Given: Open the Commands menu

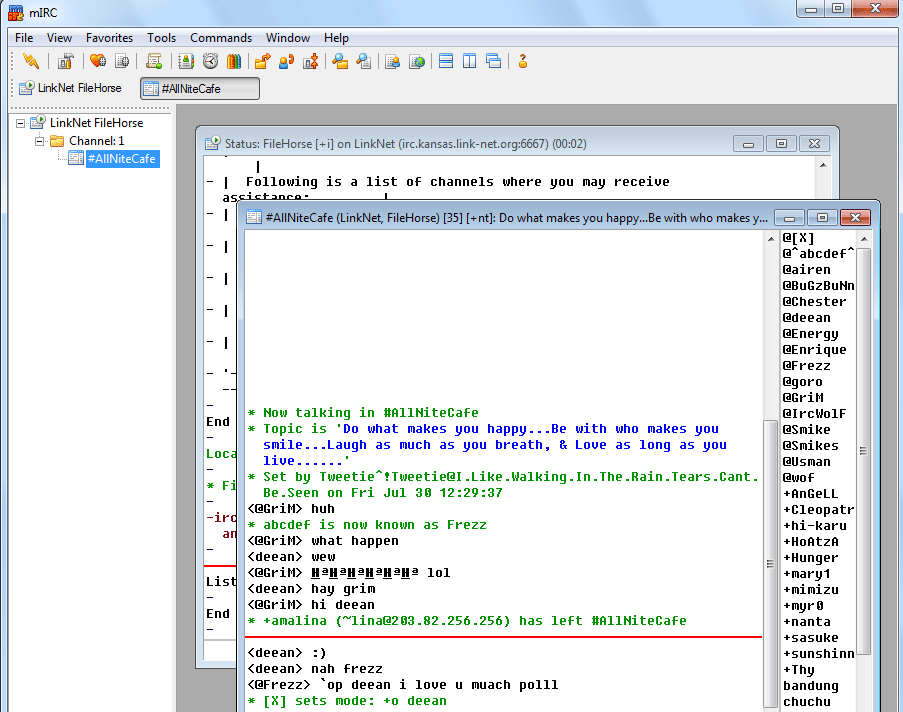Looking at the screenshot, I should coord(221,38).
